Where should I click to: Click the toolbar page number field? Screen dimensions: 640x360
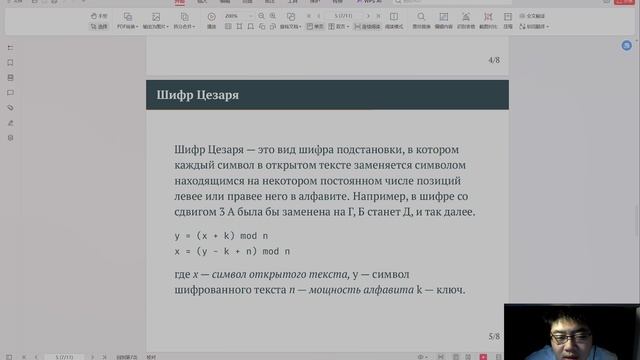(343, 16)
